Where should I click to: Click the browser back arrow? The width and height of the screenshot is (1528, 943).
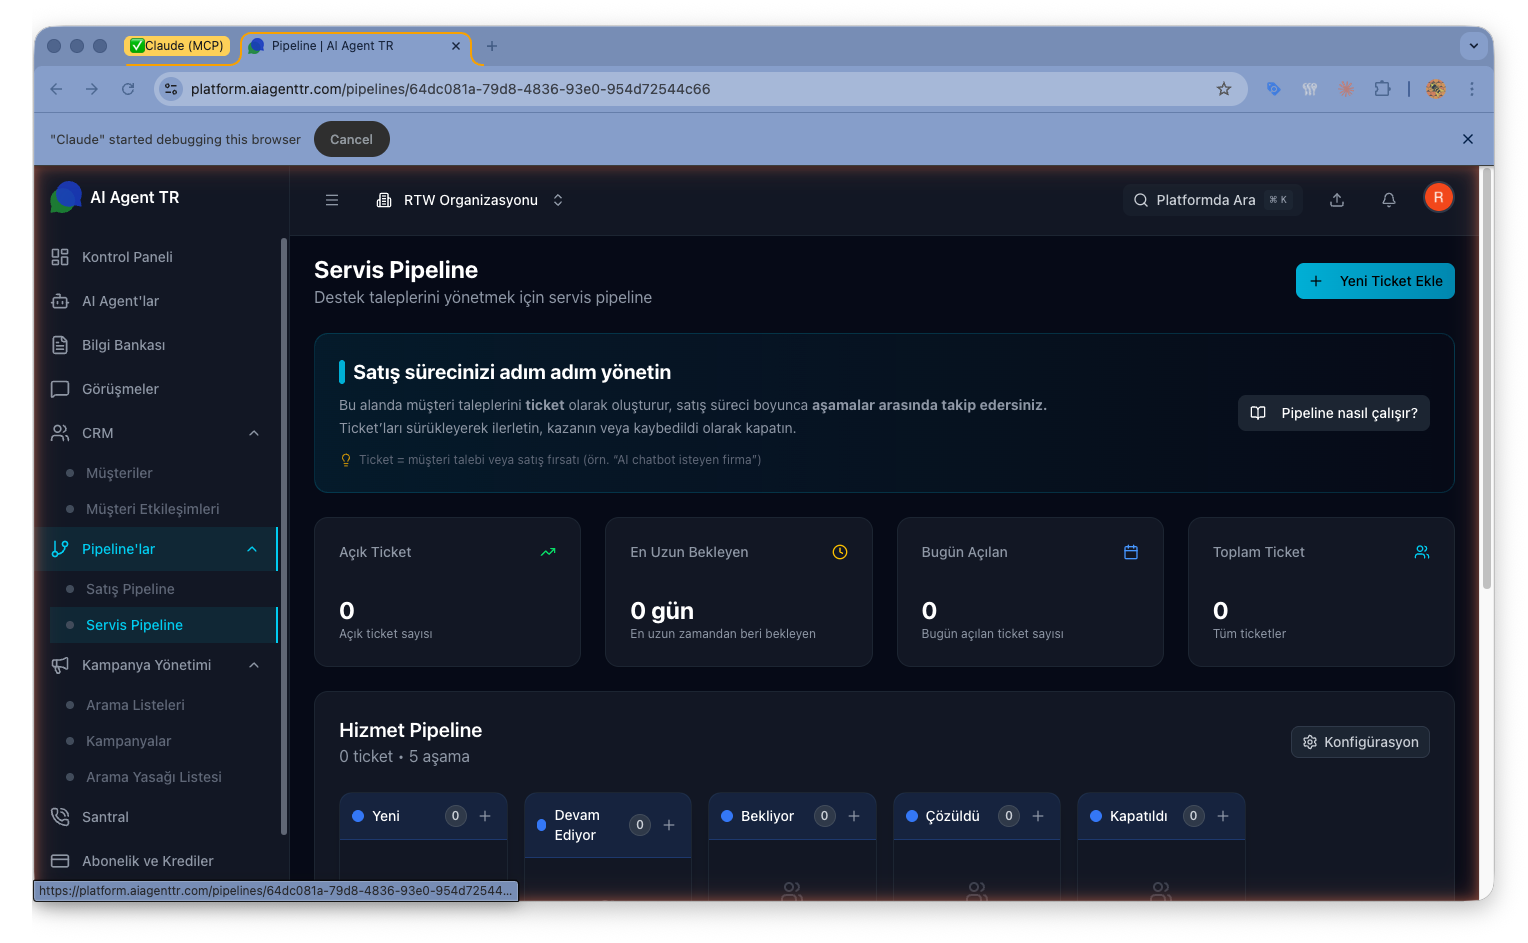click(57, 89)
